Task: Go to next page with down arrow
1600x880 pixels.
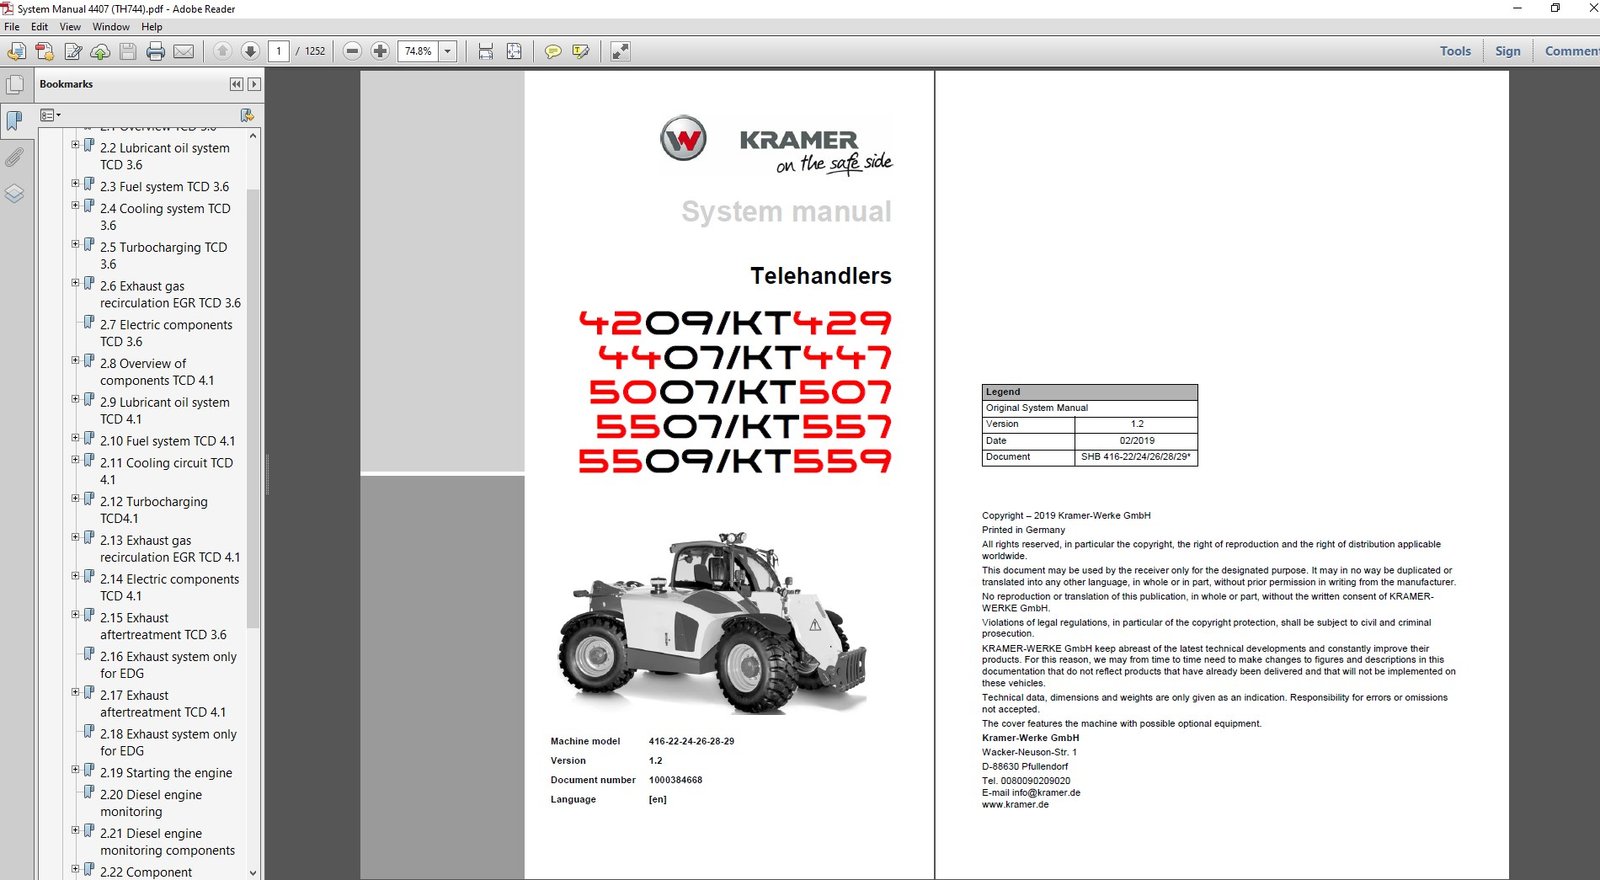Action: 250,51
